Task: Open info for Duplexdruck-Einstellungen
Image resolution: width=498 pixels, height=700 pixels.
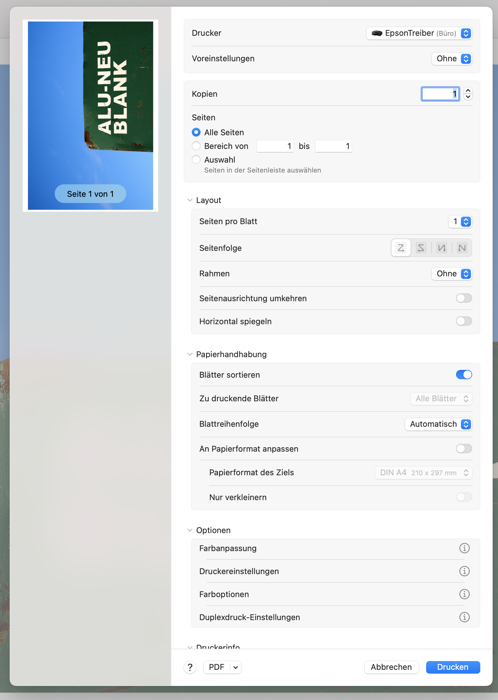Action: 464,617
